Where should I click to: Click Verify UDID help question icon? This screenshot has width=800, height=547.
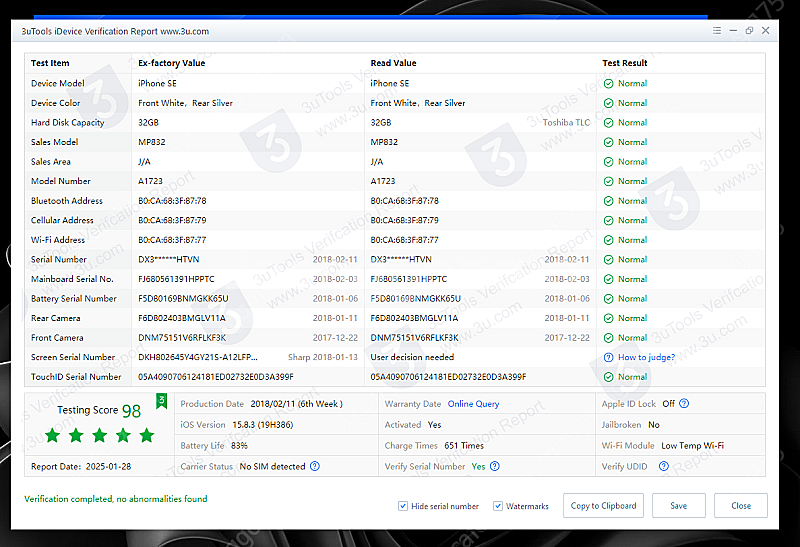664,466
